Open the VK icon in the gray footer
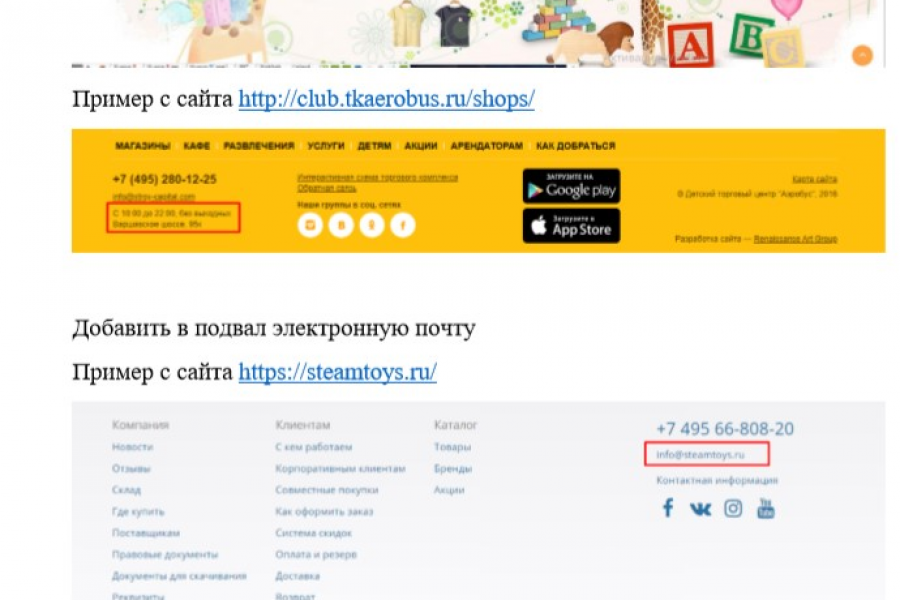The height and width of the screenshot is (600, 900). [x=700, y=509]
